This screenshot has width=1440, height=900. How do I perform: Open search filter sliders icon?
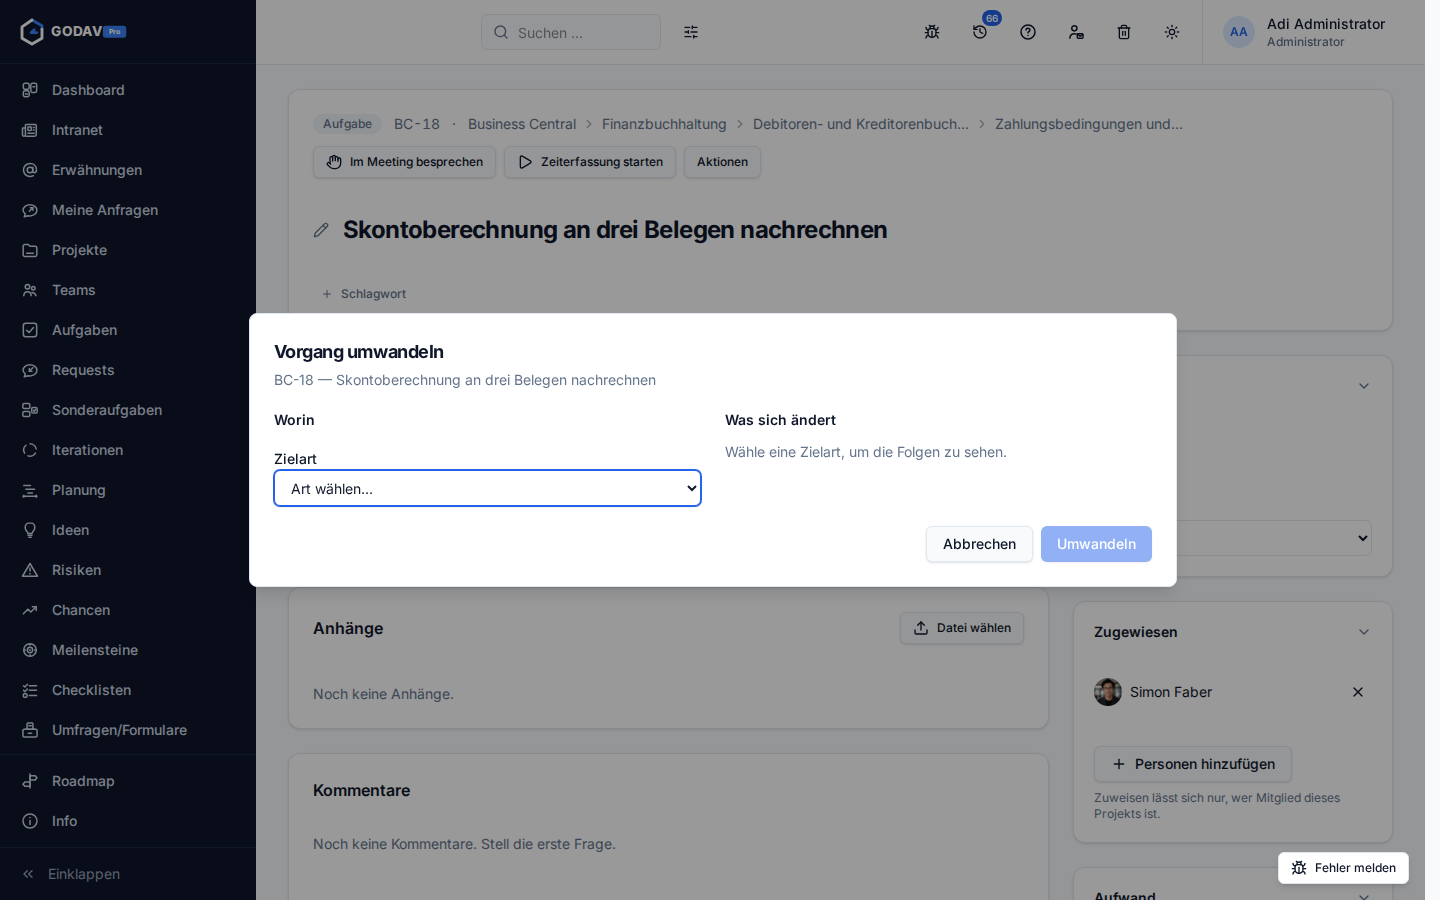click(x=691, y=32)
